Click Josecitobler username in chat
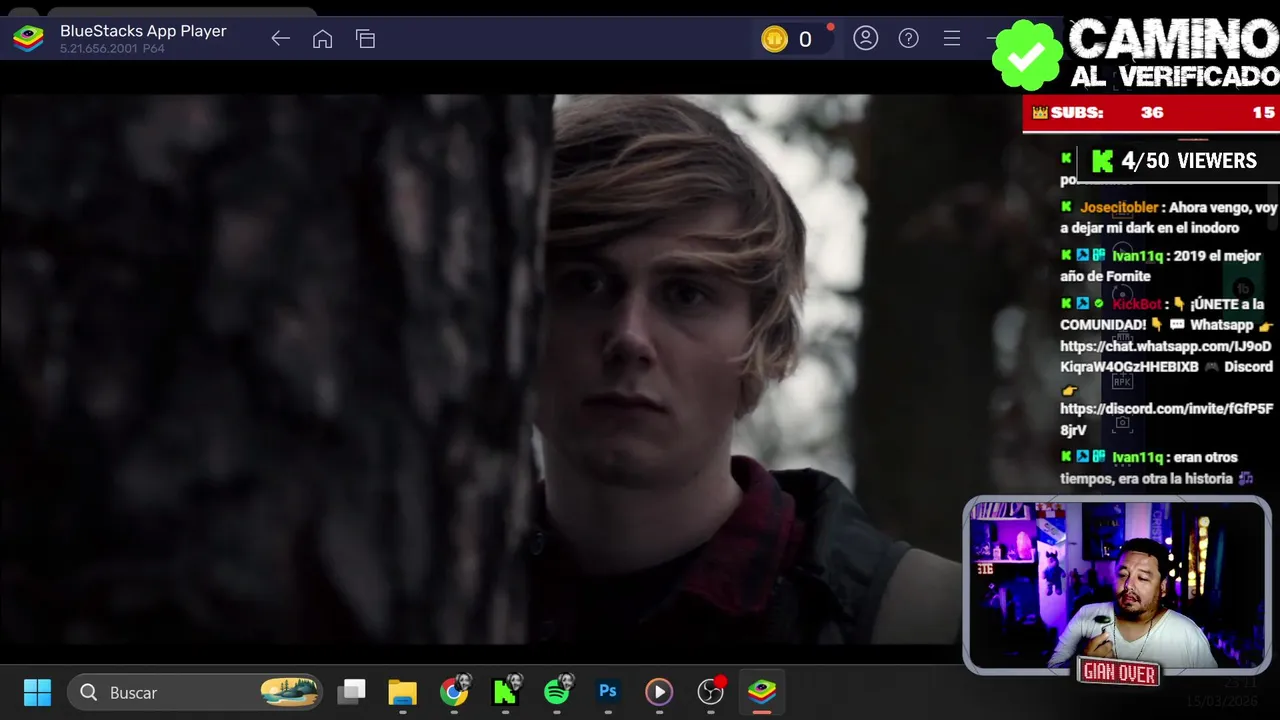This screenshot has height=720, width=1280. click(x=1119, y=208)
